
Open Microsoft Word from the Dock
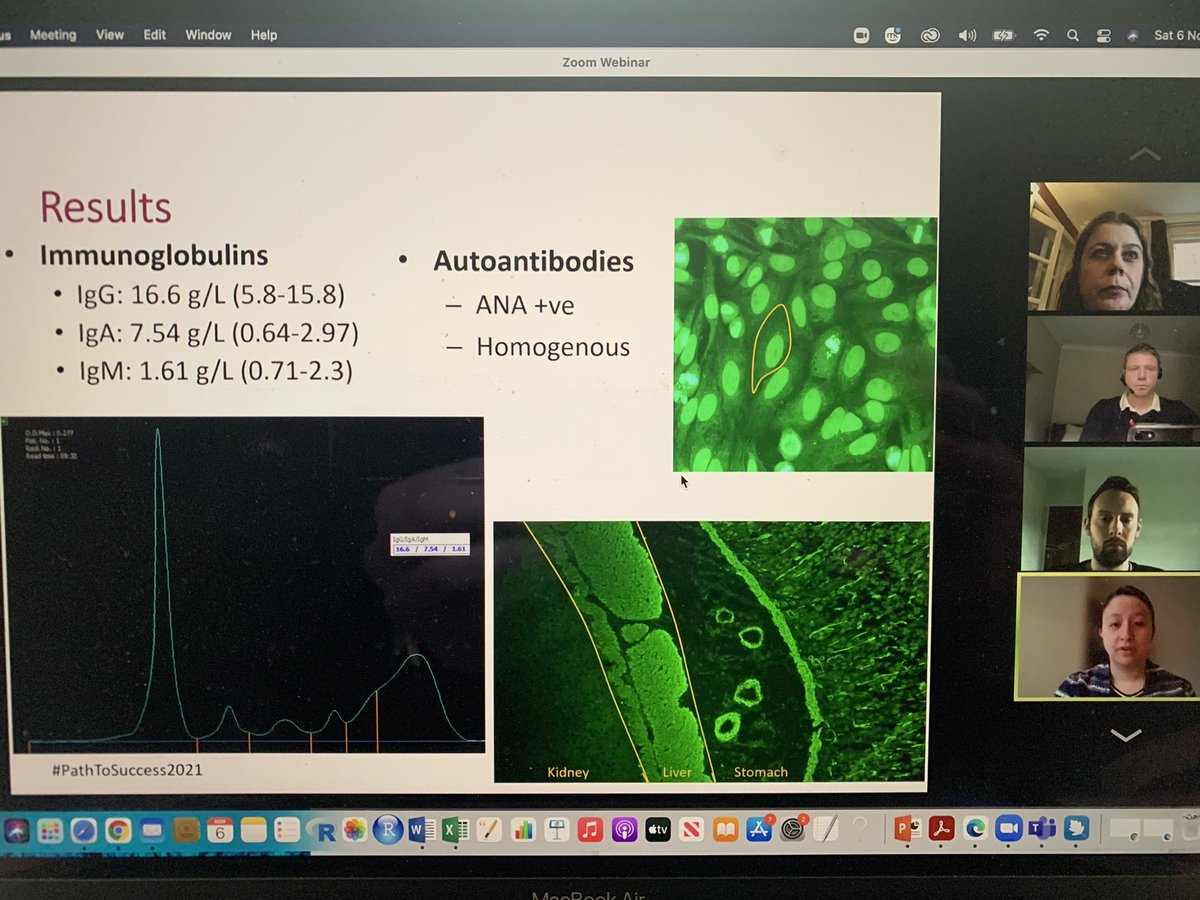click(x=422, y=830)
